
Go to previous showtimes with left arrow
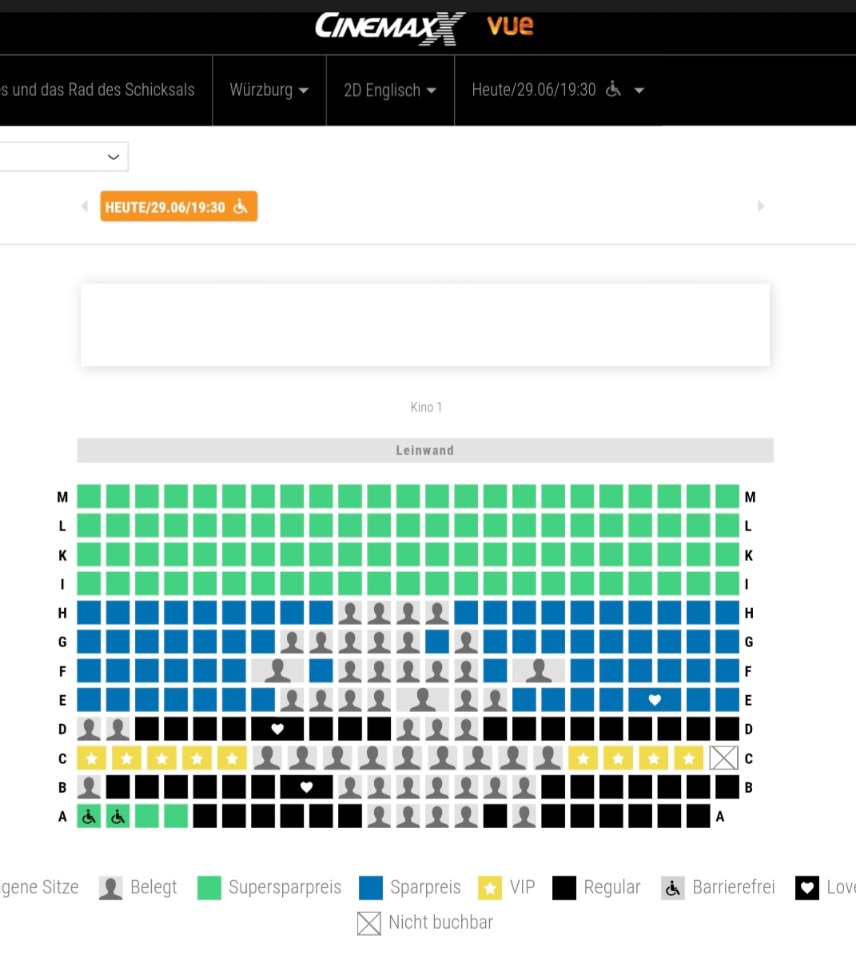(x=85, y=207)
